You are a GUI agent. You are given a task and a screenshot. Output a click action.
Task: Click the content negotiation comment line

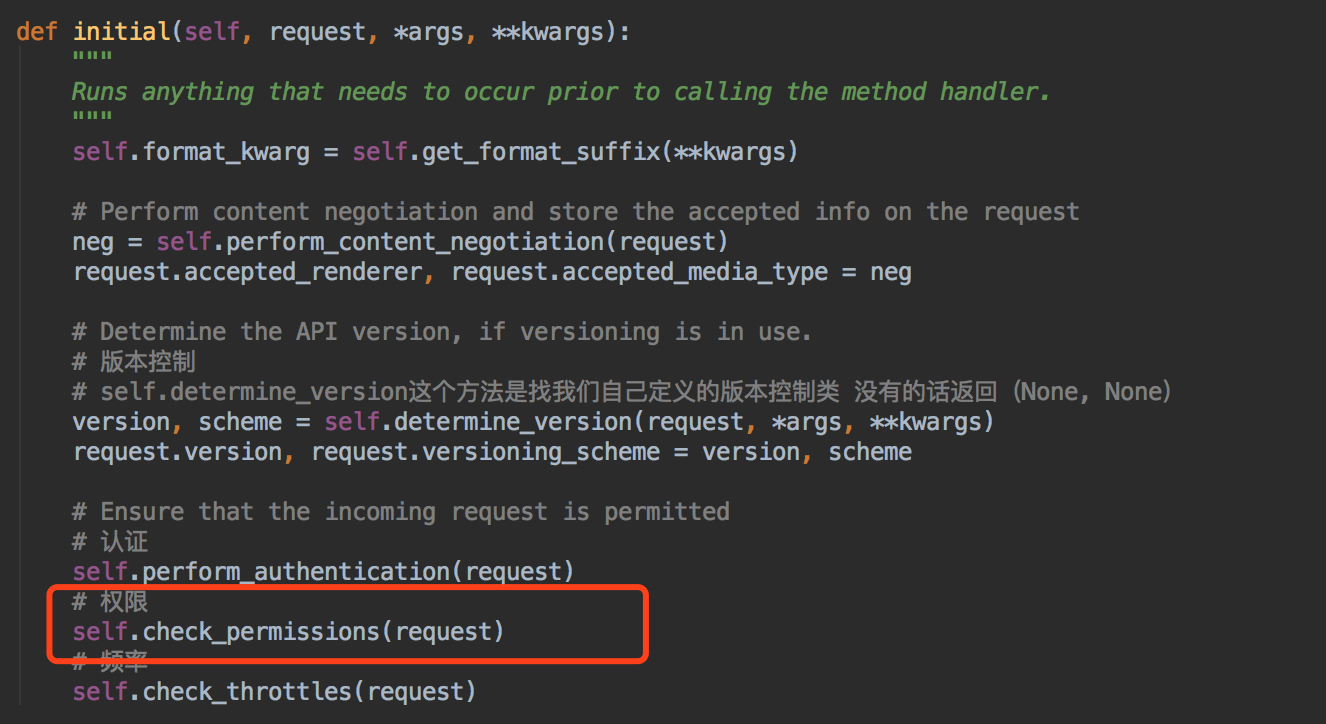(576, 212)
